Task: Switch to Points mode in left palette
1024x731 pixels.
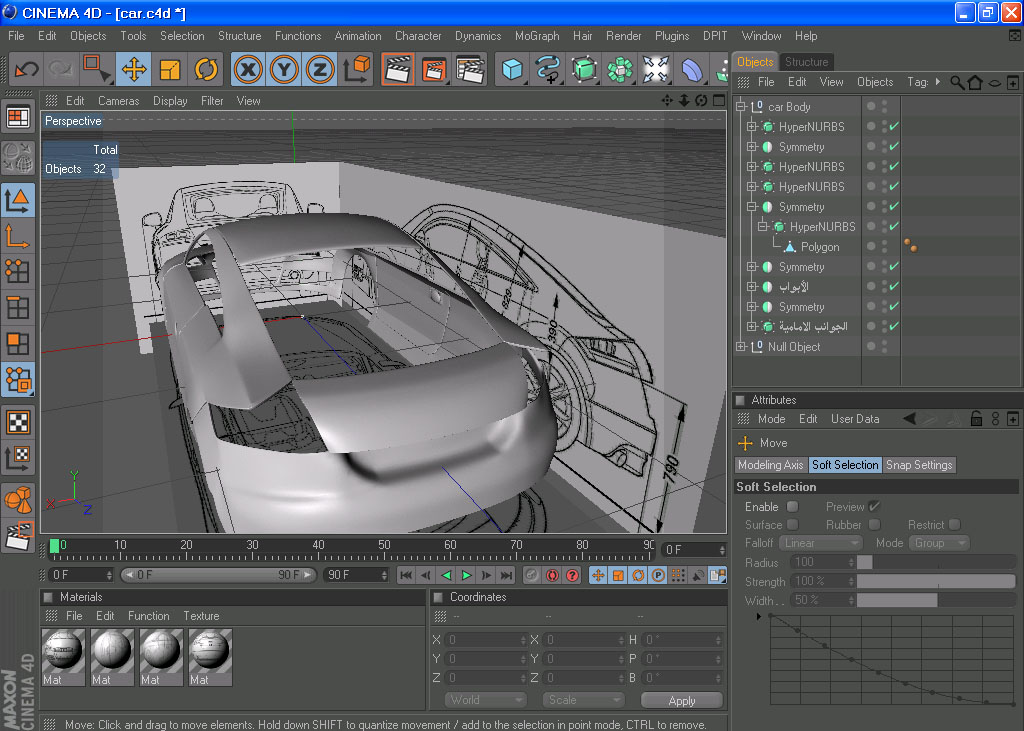Action: [18, 271]
